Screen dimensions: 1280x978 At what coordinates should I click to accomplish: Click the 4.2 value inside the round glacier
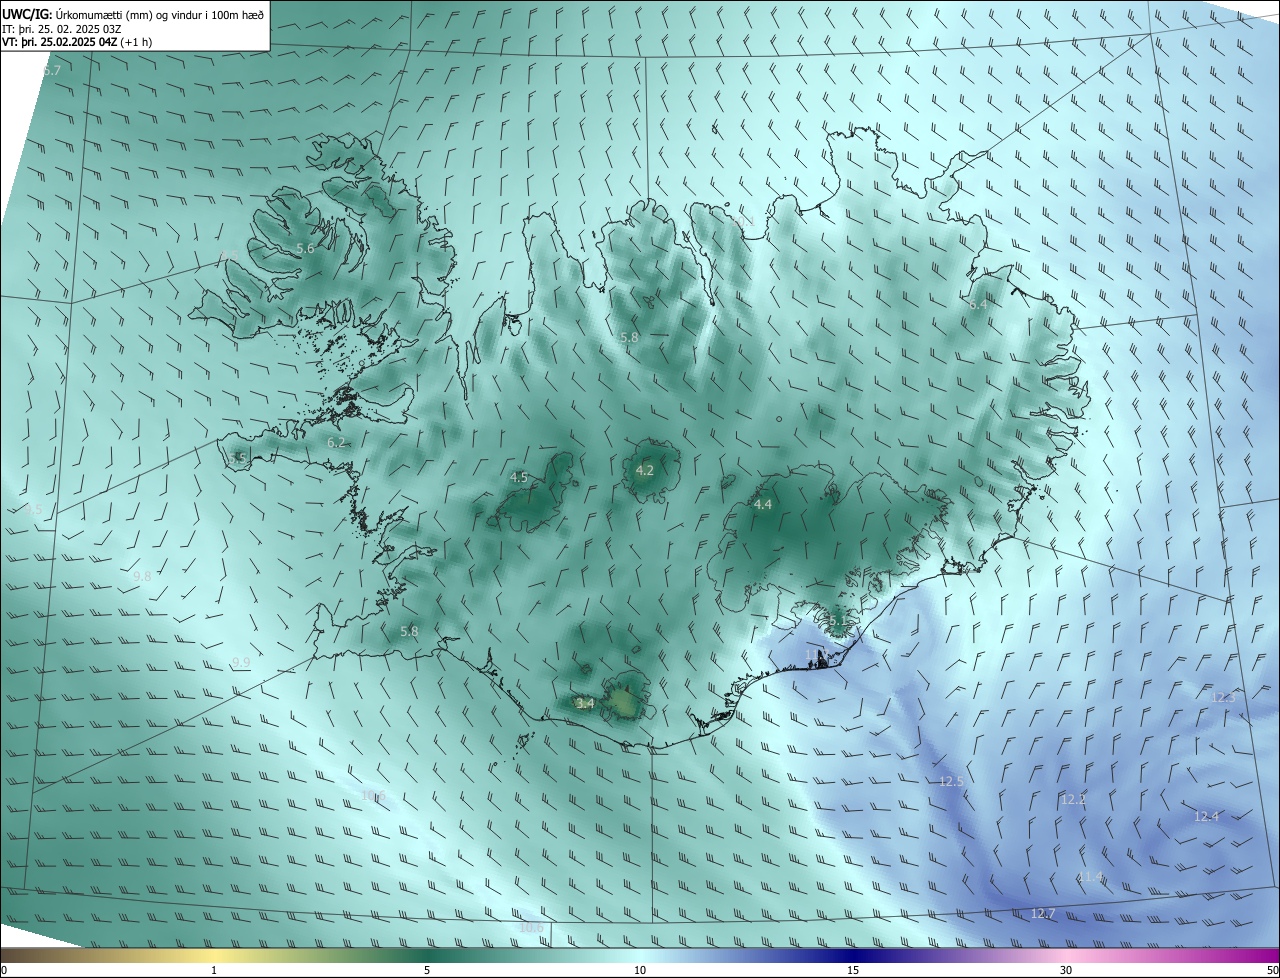point(644,470)
